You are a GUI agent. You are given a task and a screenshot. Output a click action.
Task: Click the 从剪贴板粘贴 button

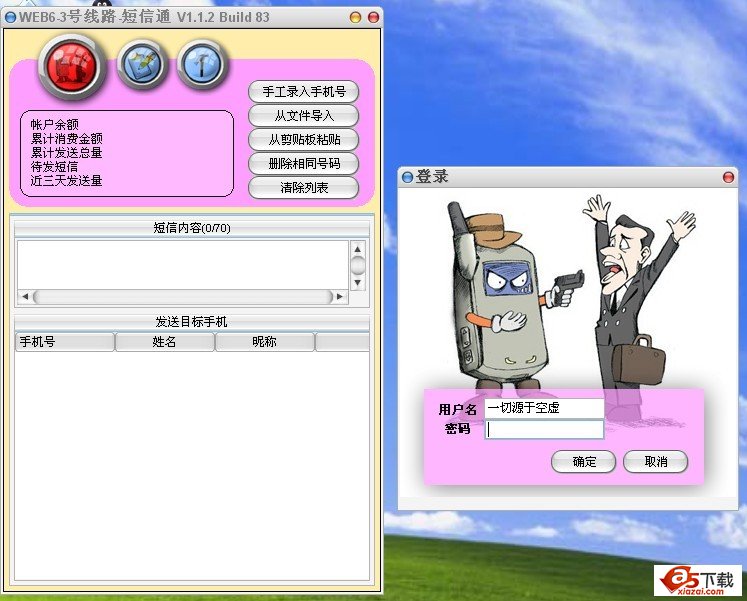(303, 140)
